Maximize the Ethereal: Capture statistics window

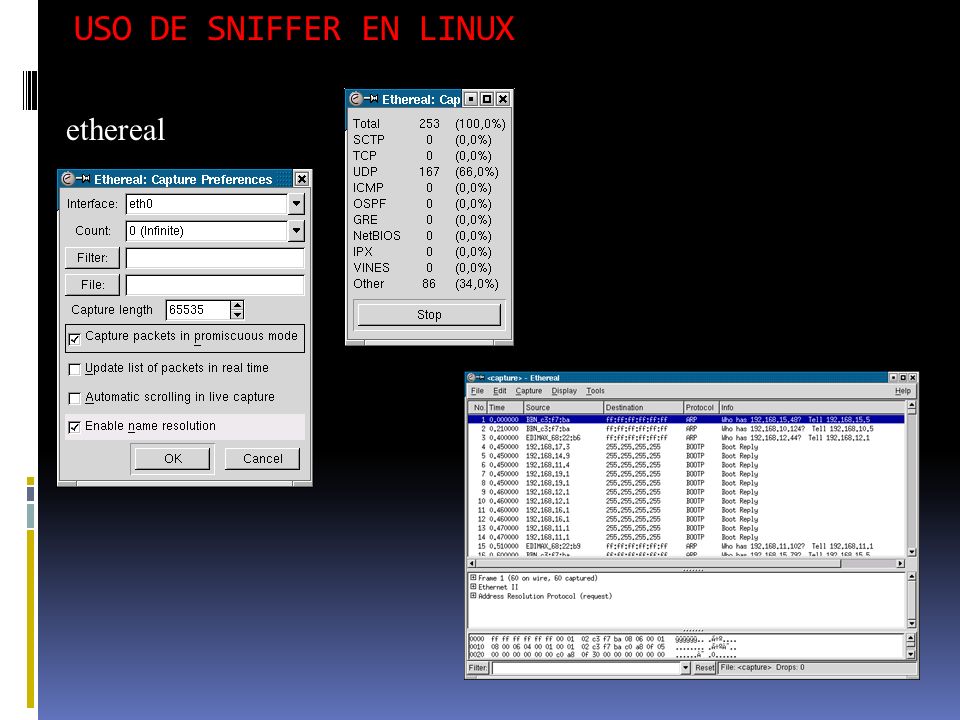click(487, 99)
